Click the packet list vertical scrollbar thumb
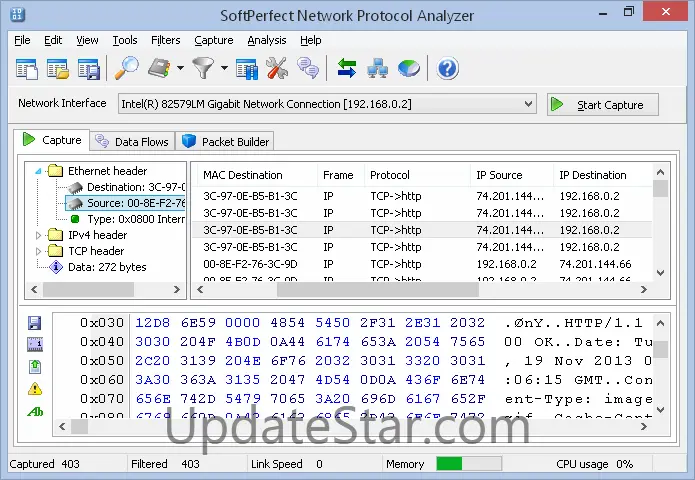Image resolution: width=695 pixels, height=480 pixels. tap(660, 188)
